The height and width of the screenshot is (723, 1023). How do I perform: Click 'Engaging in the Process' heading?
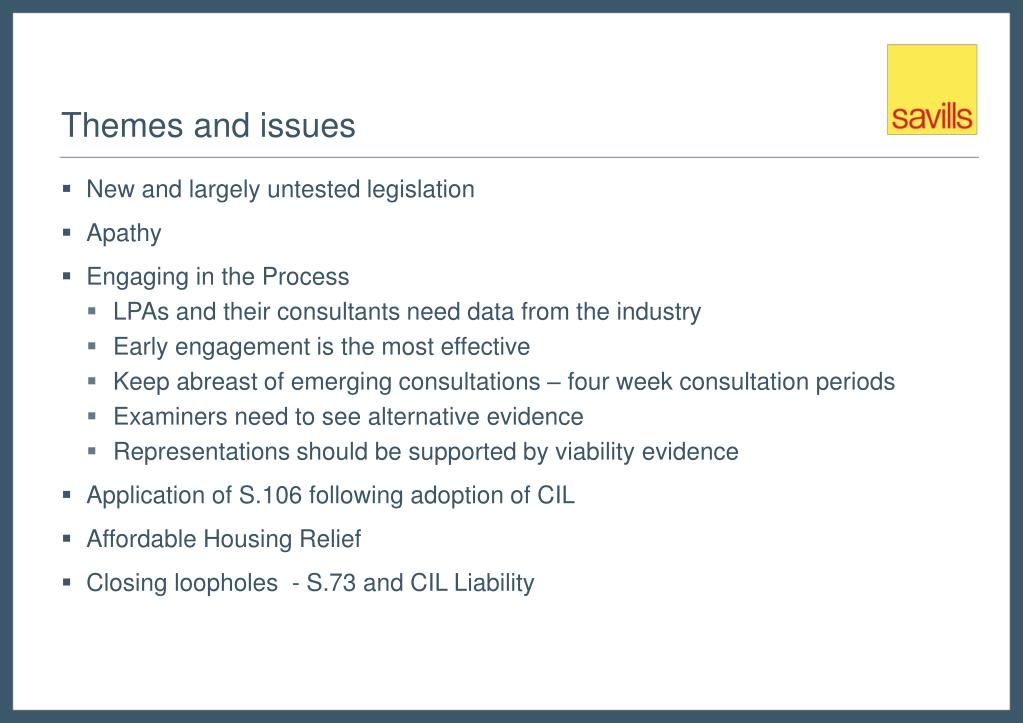tap(218, 277)
